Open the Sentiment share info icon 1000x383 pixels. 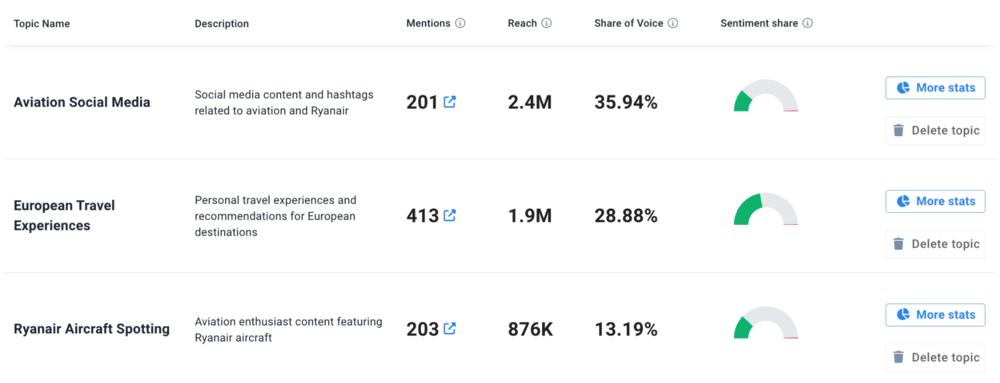pos(807,24)
